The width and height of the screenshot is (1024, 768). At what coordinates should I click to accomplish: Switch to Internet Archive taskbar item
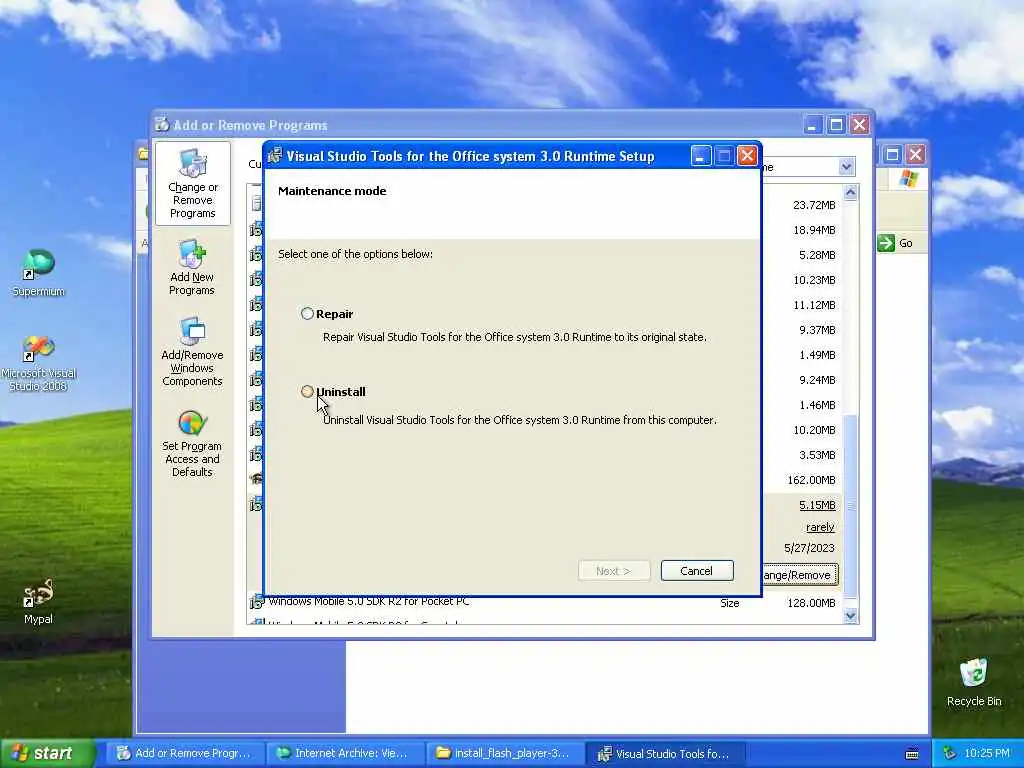click(x=344, y=753)
